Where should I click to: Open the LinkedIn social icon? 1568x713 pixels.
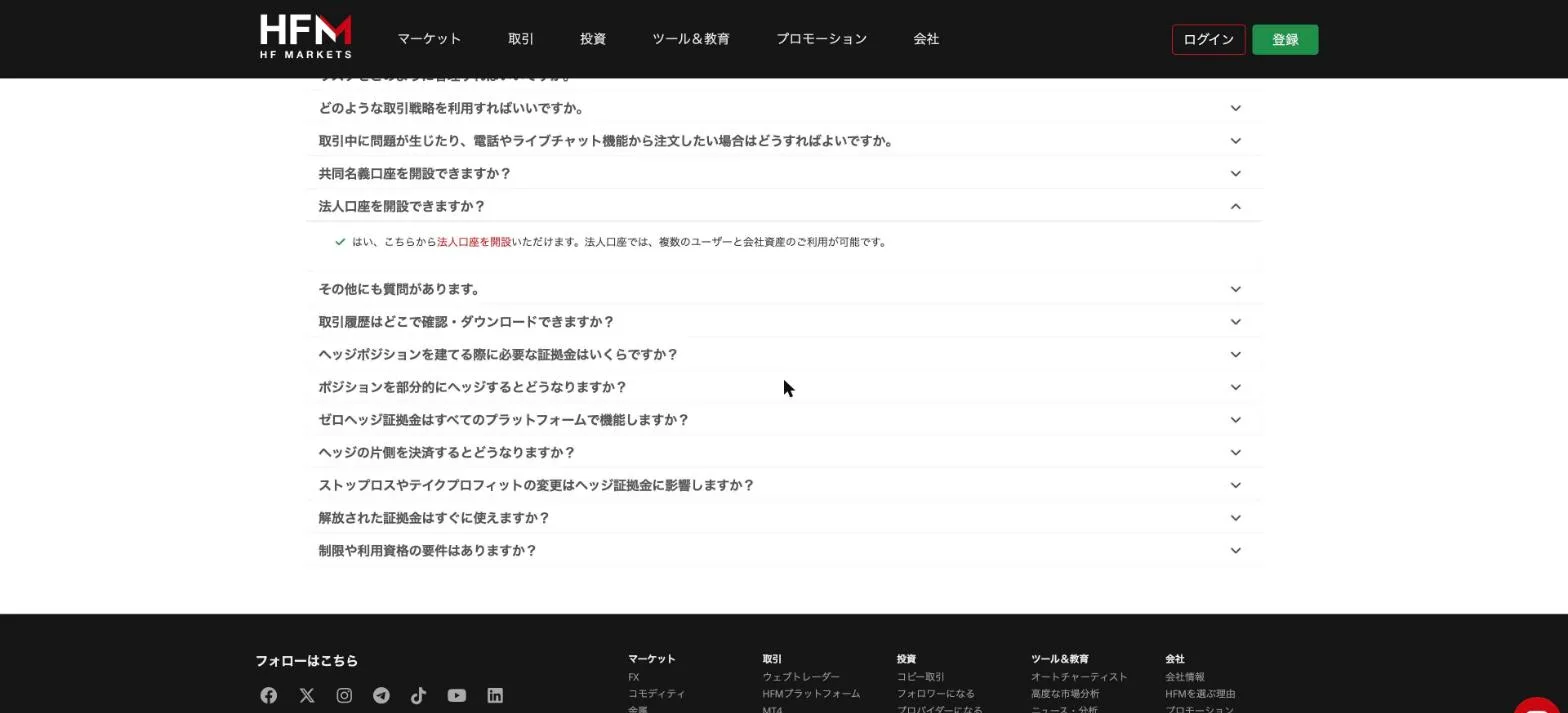(x=495, y=696)
